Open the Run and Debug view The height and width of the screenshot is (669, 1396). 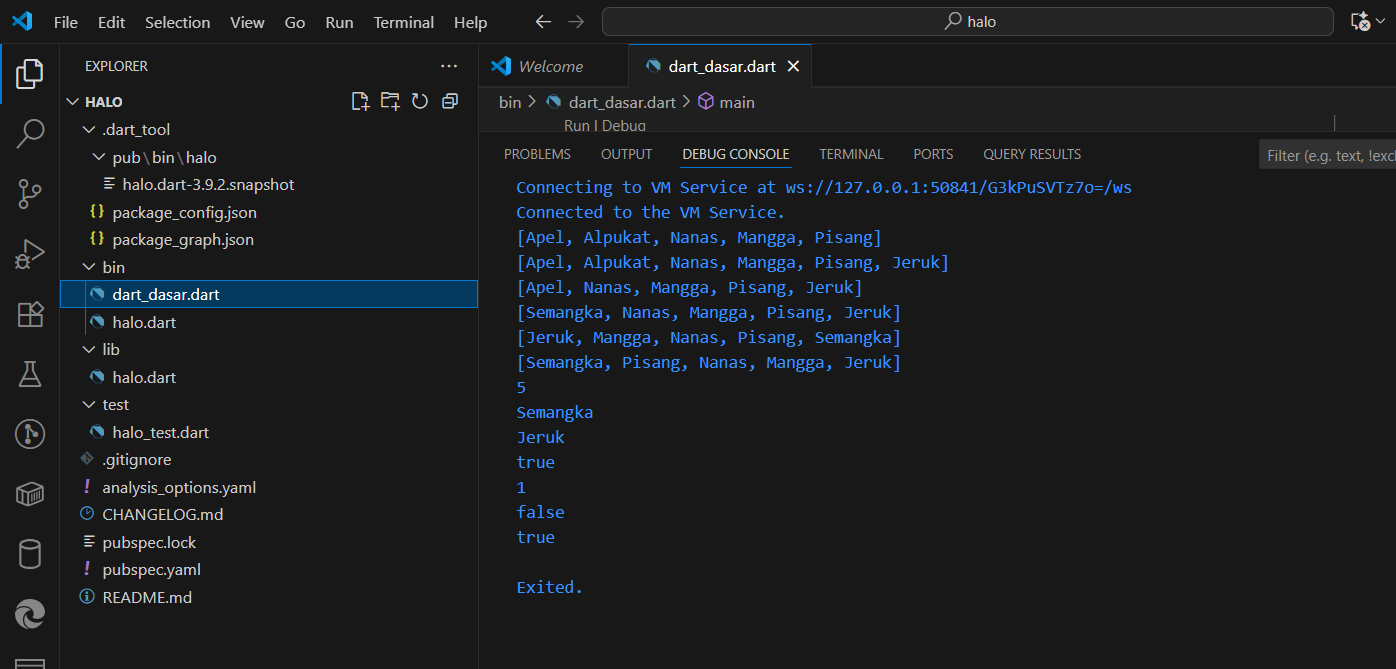(30, 254)
